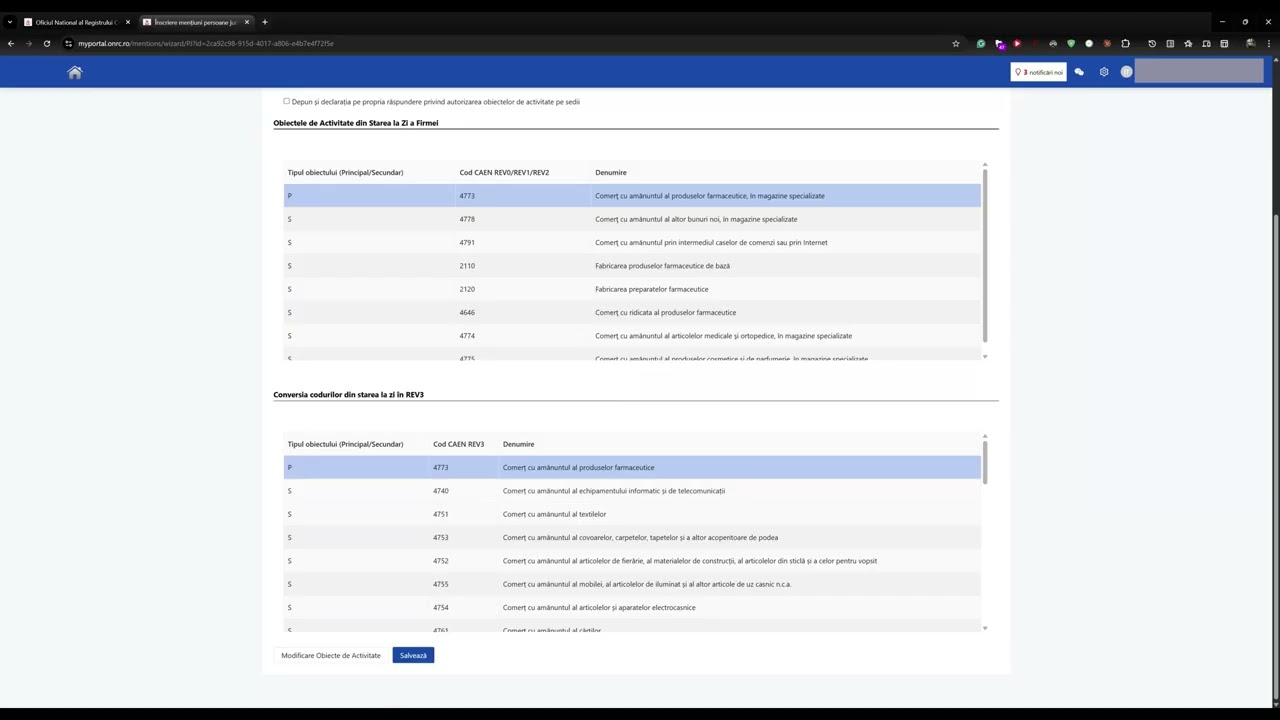1280x720 pixels.
Task: Select the 'Înscriere mențiuni persoane' tab
Action: (195, 22)
